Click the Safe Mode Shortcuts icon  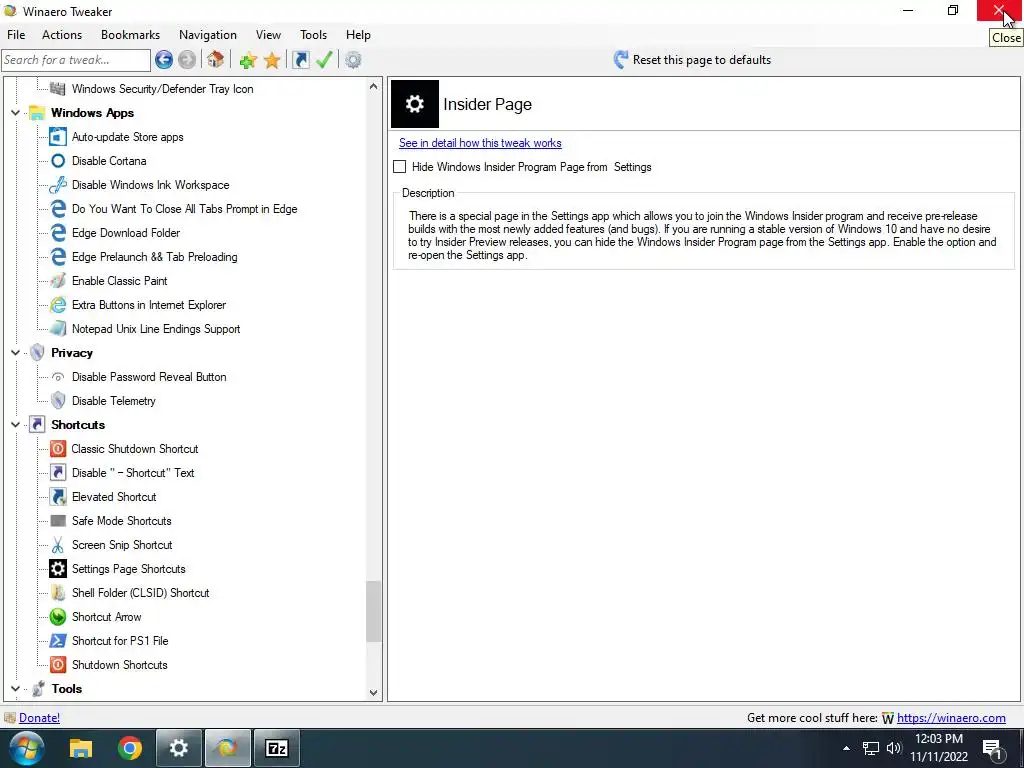pyautogui.click(x=58, y=521)
